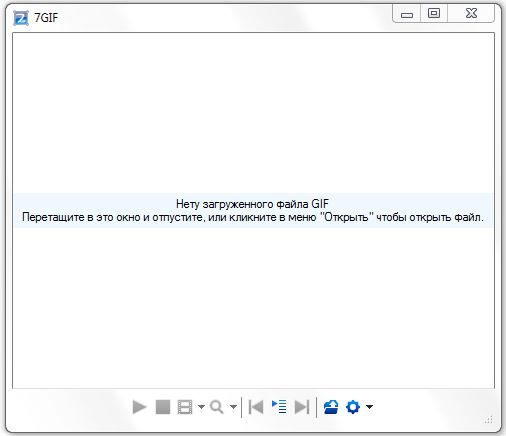
Task: Maximize the 7GIF window
Action: (434, 14)
